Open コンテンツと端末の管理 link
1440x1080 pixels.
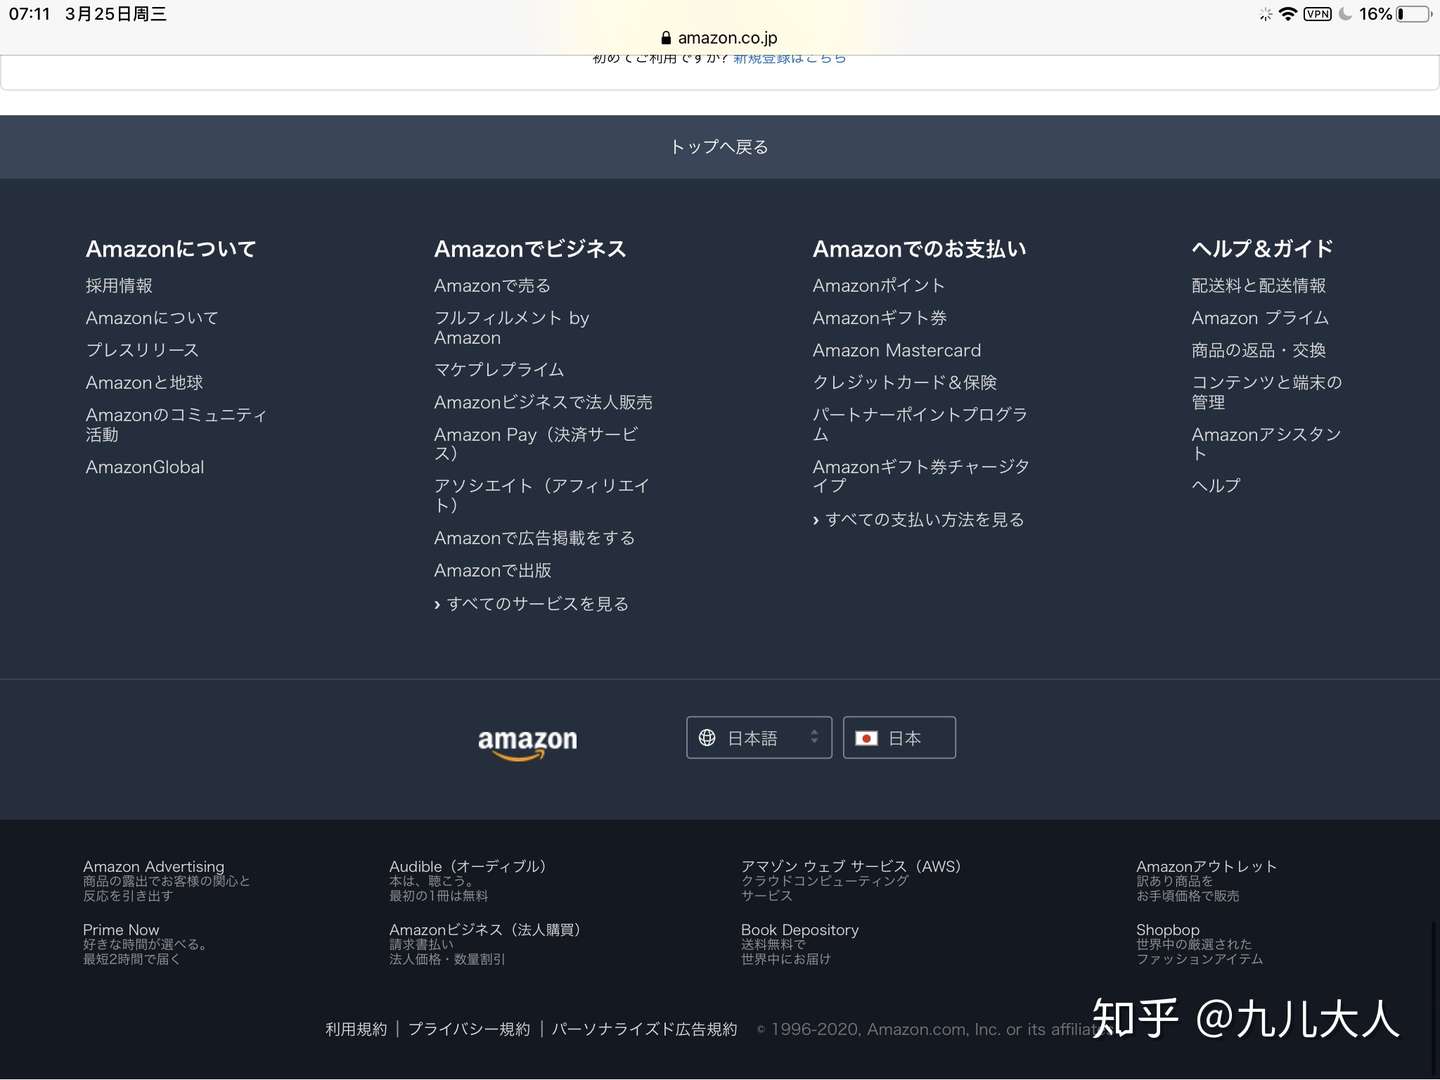click(x=1267, y=392)
